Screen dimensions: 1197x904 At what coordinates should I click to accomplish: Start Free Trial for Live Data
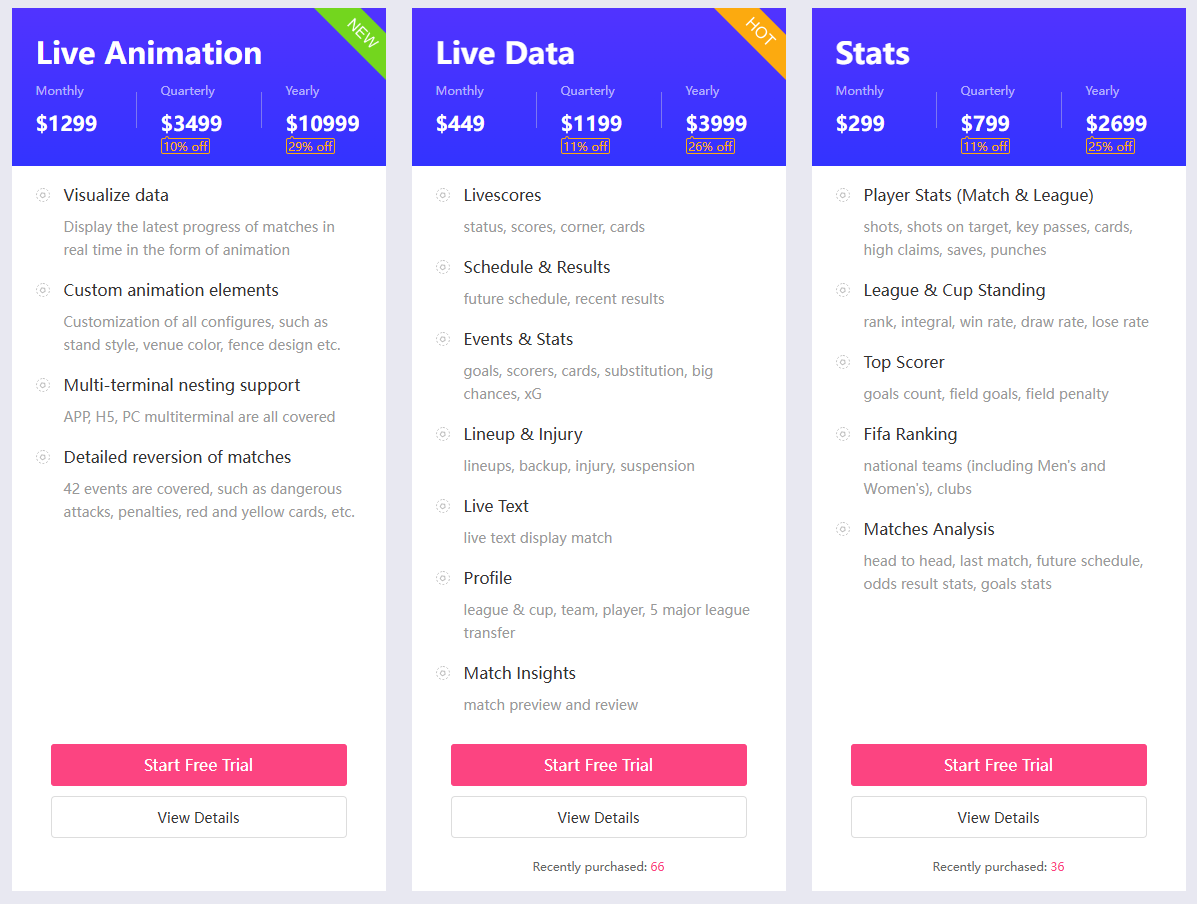point(598,765)
